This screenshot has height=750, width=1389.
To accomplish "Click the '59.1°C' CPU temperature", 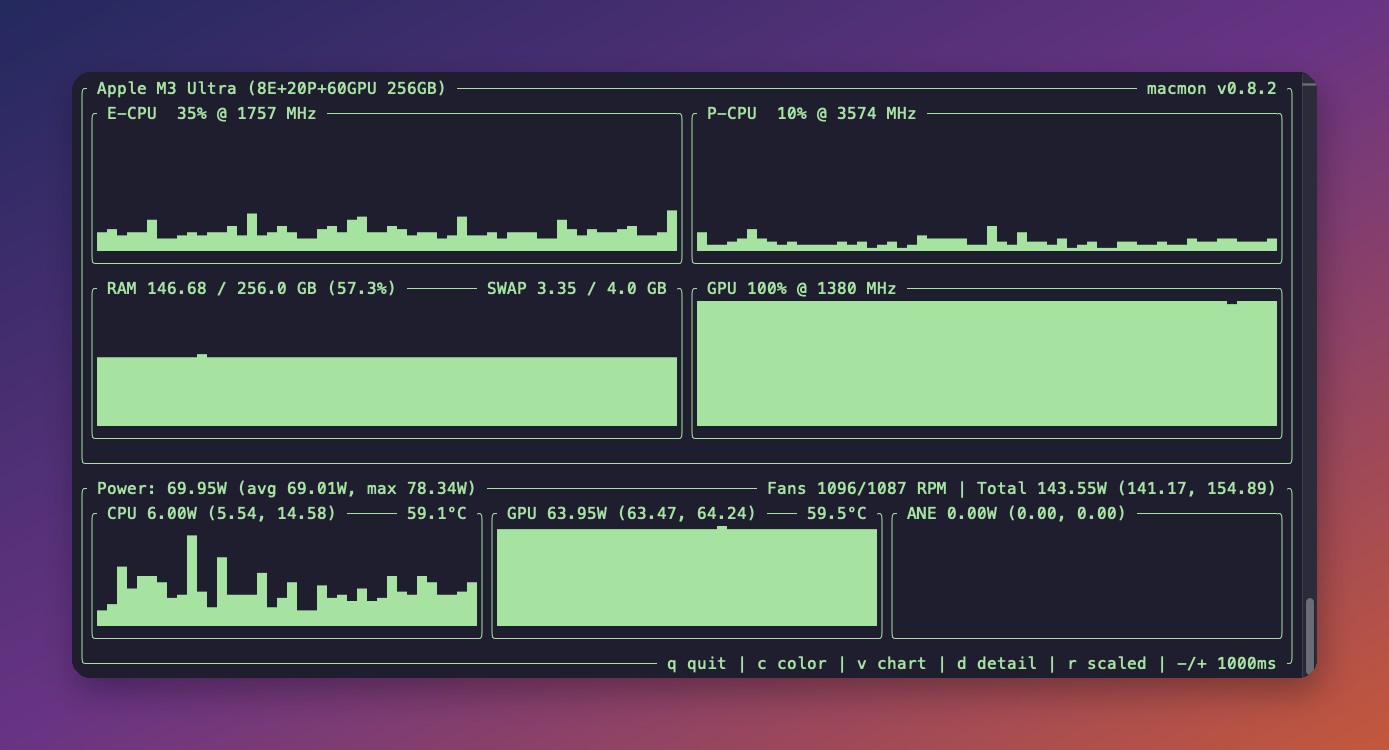I will (x=437, y=513).
